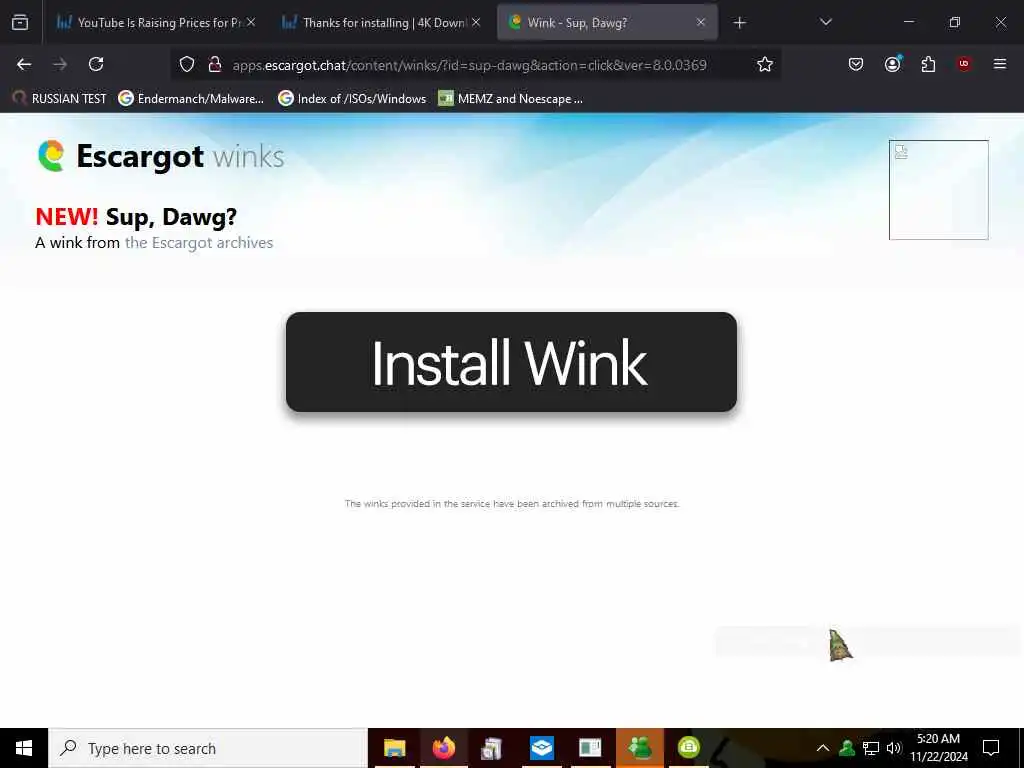Viewport: 1024px width, 768px height.
Task: Open a new browser tab
Action: click(x=739, y=23)
